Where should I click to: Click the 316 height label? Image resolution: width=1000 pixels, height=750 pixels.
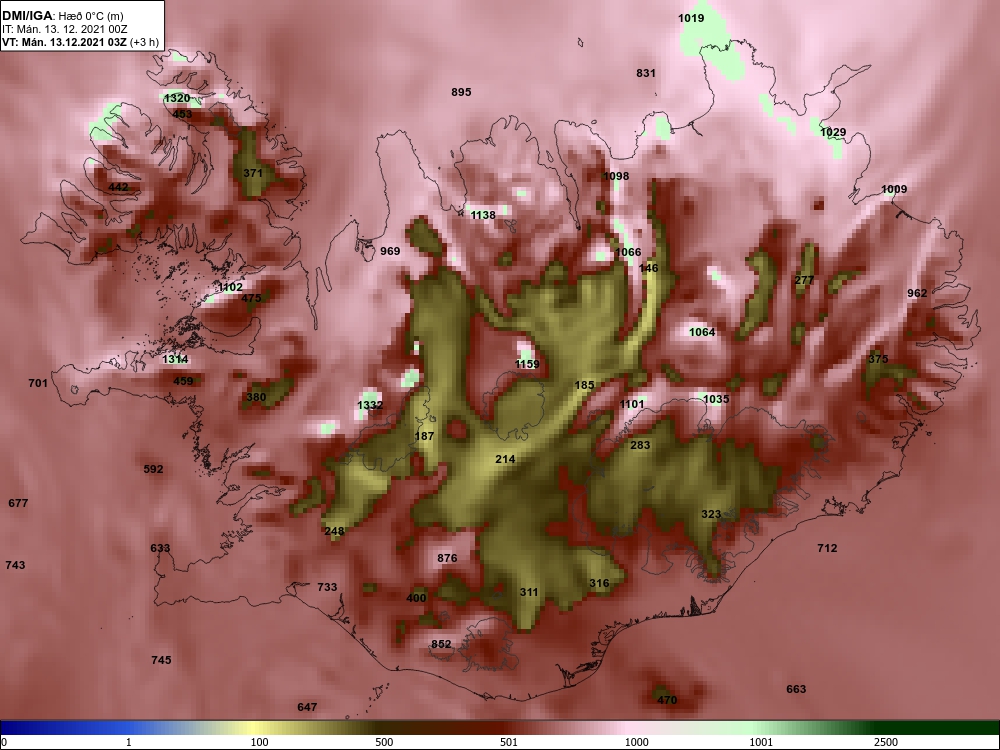(x=599, y=583)
